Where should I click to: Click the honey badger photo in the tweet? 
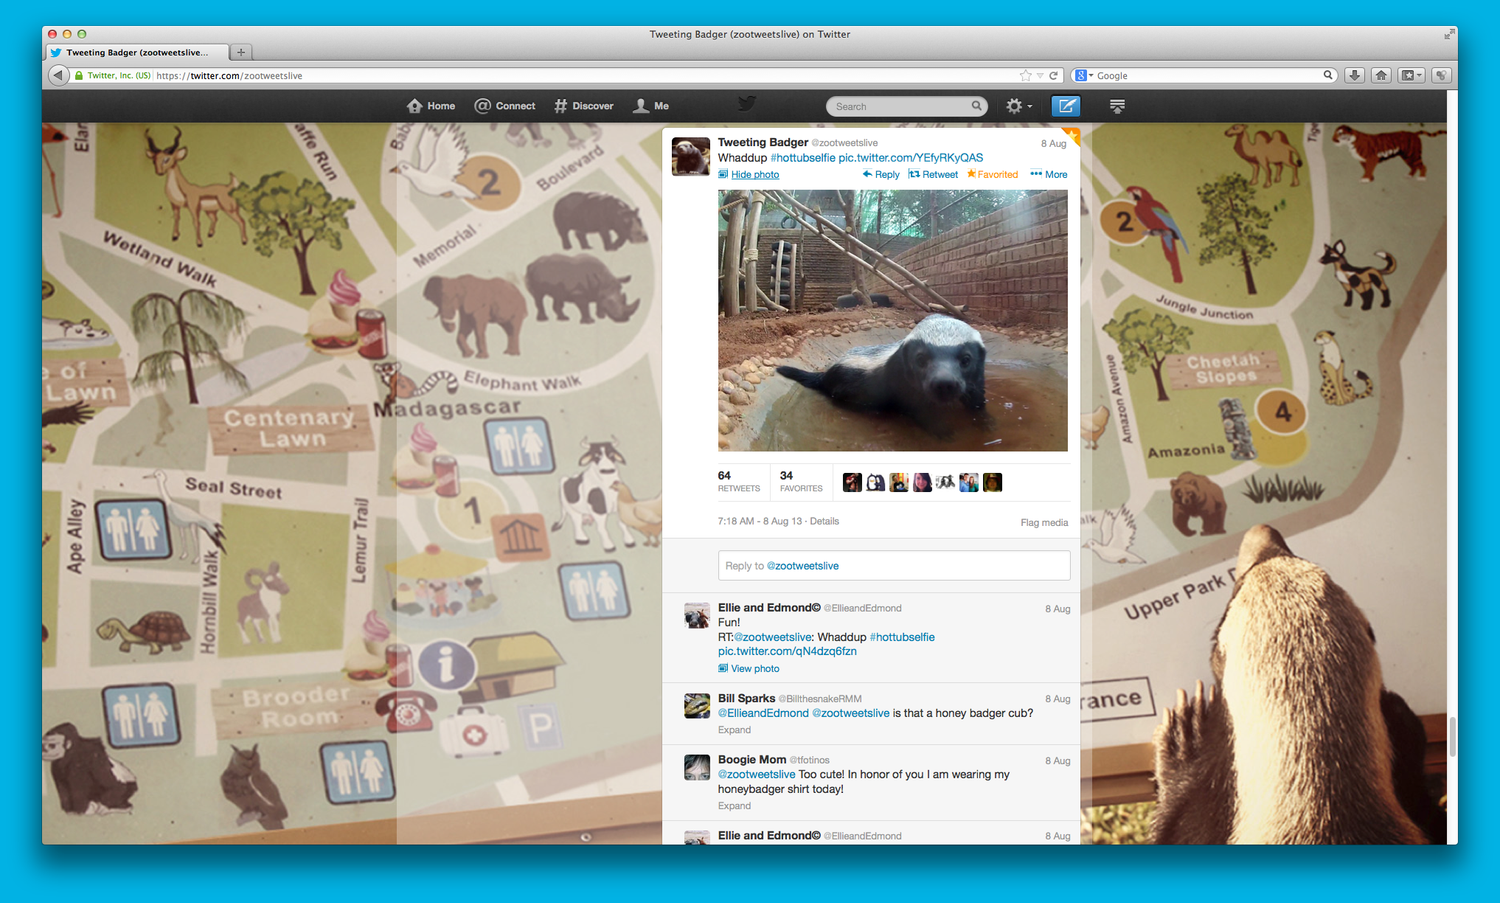(x=893, y=321)
